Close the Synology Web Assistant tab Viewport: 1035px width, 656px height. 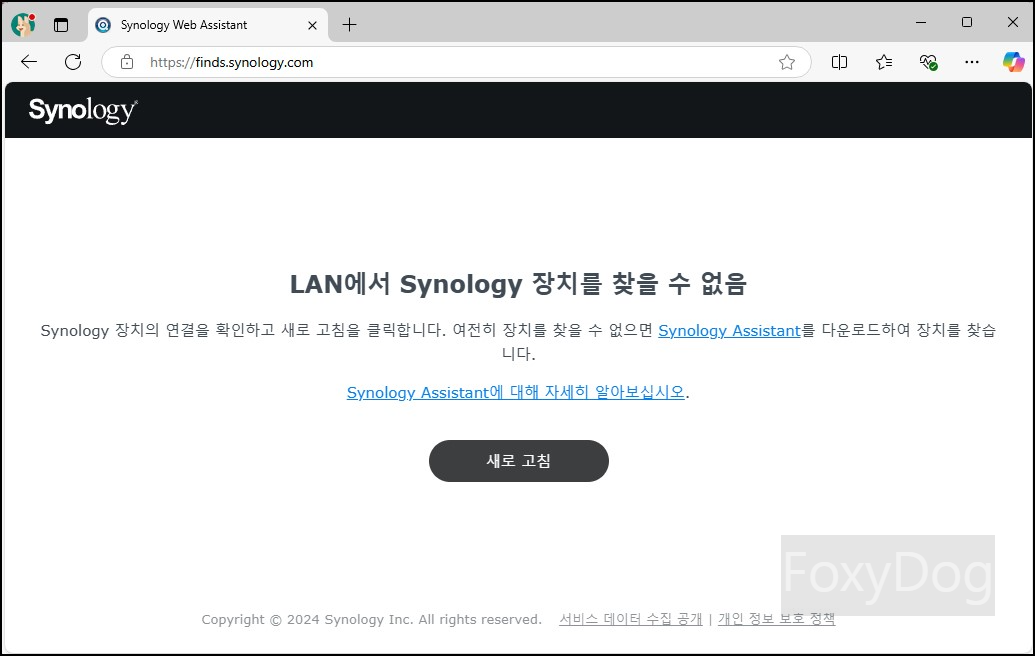[312, 25]
